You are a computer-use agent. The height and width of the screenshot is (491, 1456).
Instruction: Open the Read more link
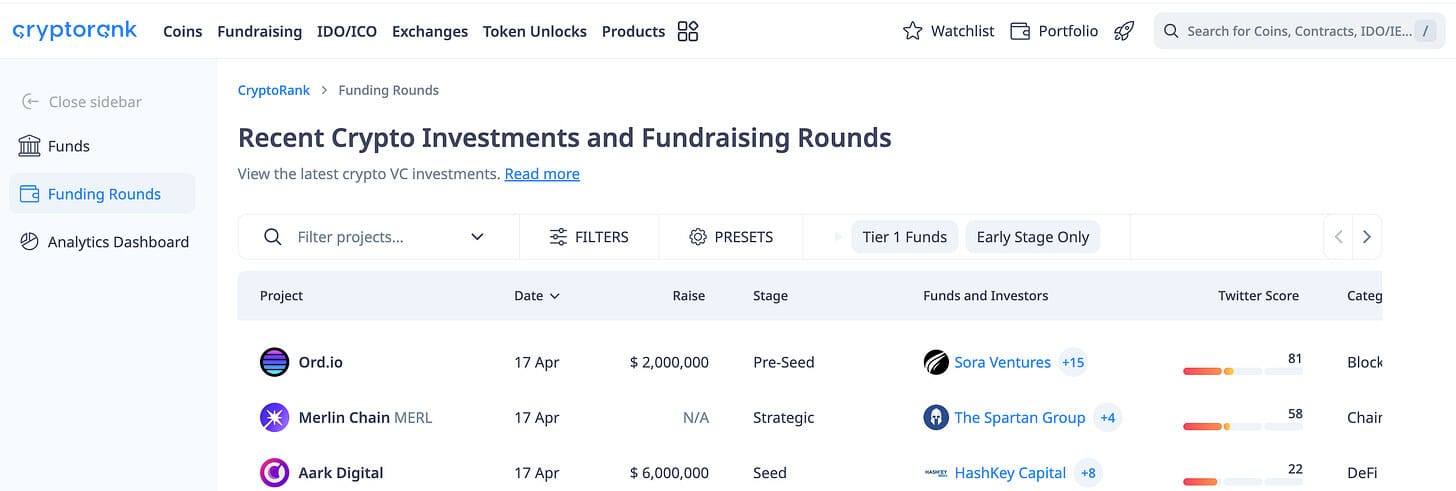[x=542, y=174]
